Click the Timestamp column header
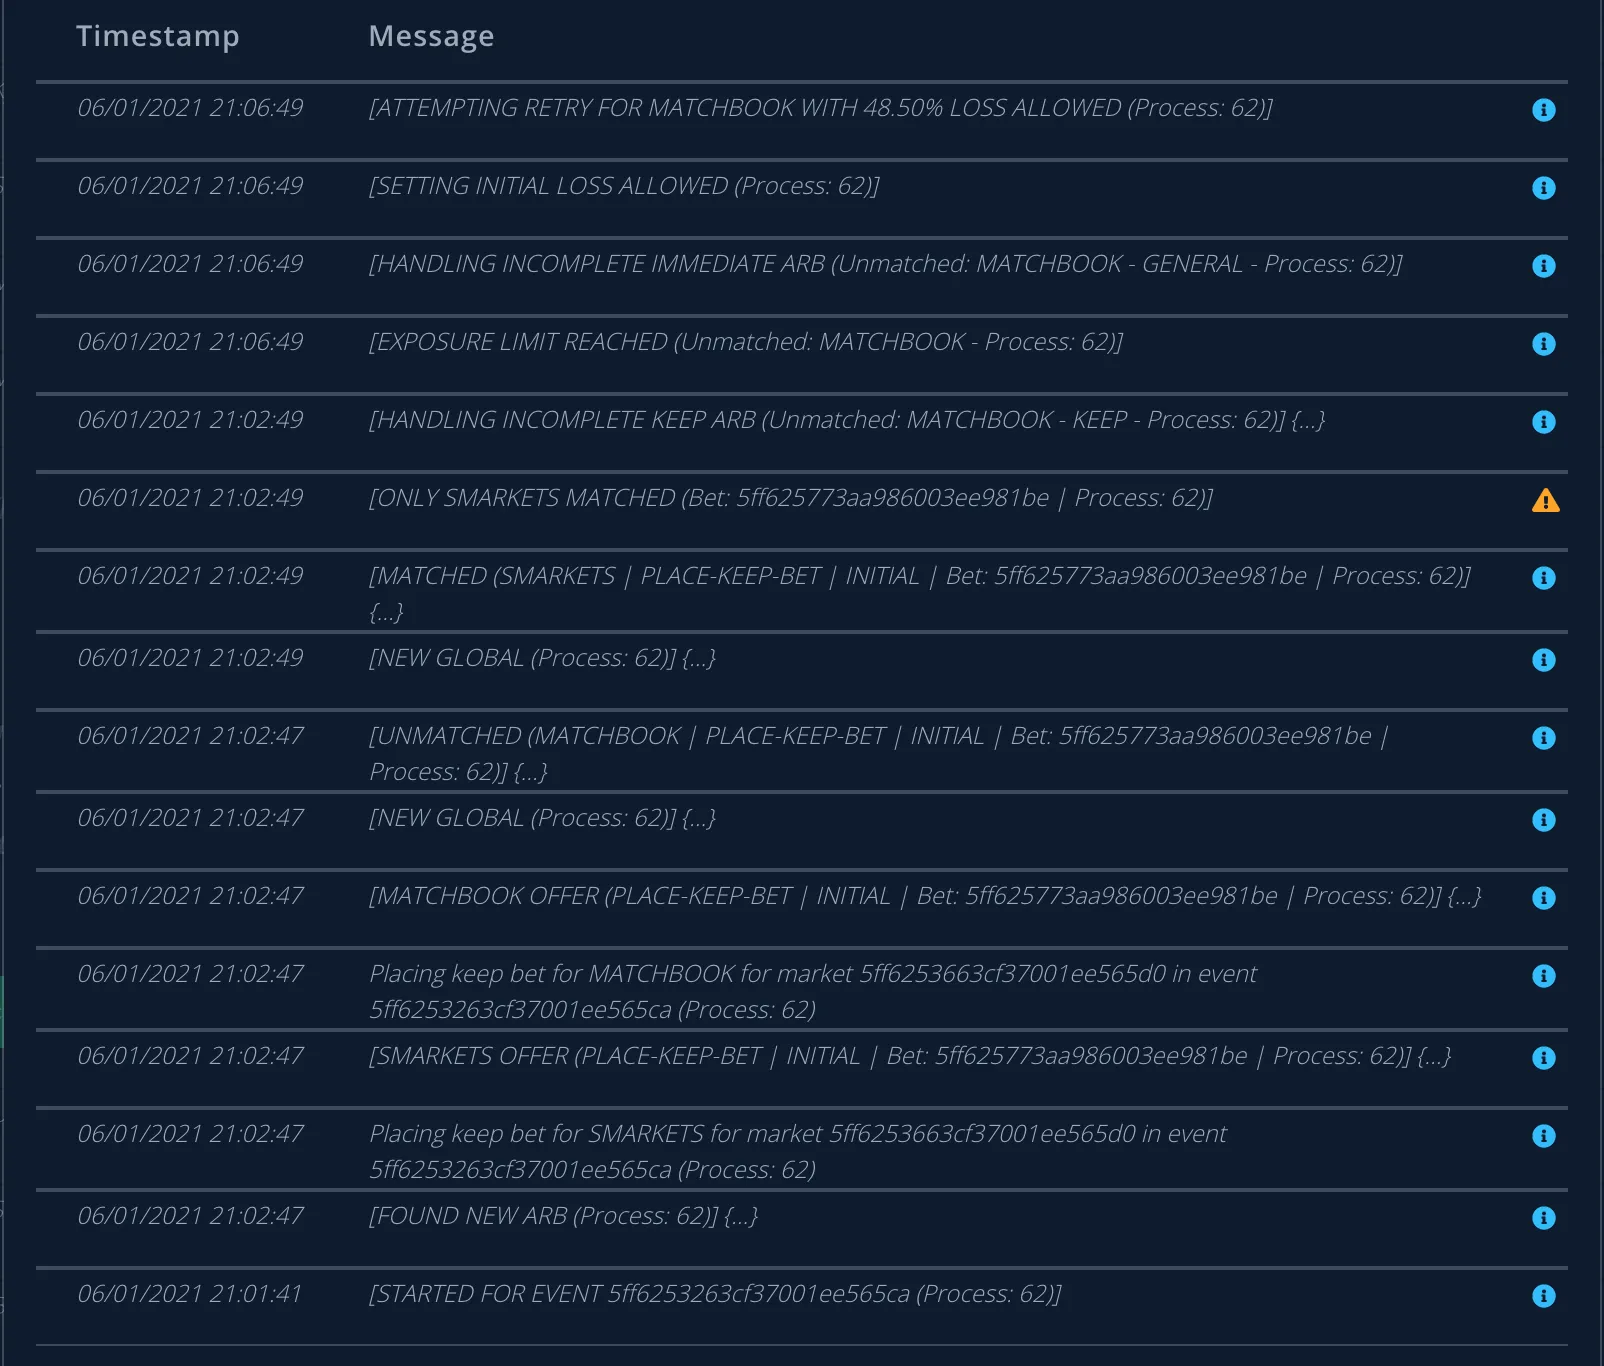Viewport: 1604px width, 1366px height. pos(158,36)
